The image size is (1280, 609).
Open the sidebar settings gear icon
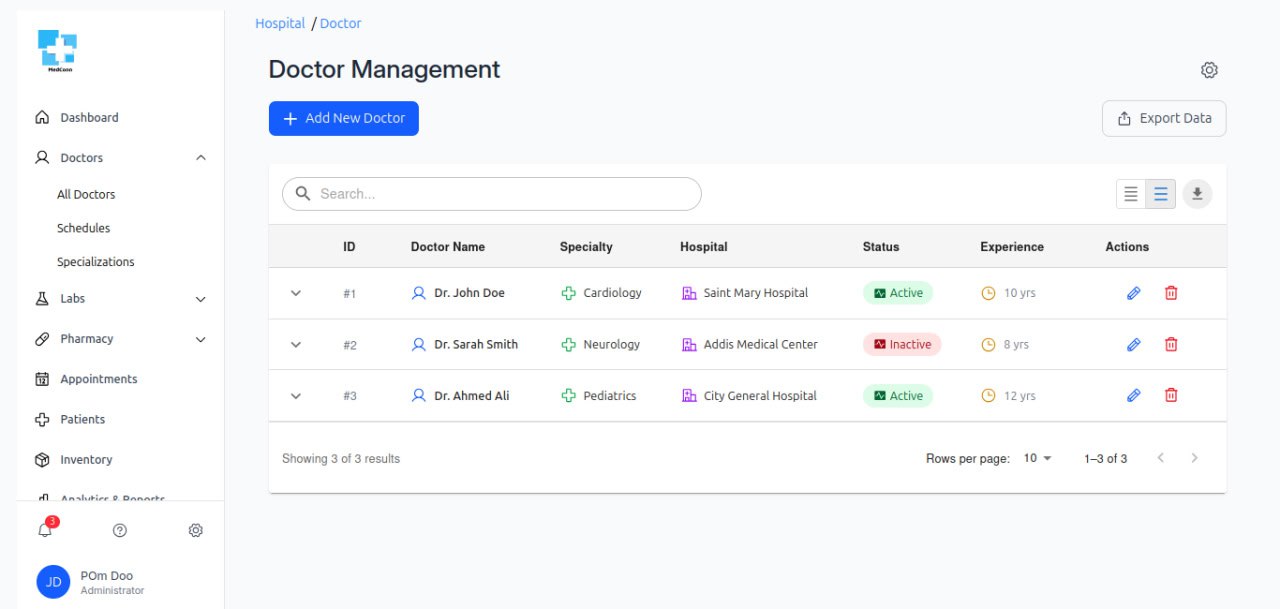coord(196,530)
